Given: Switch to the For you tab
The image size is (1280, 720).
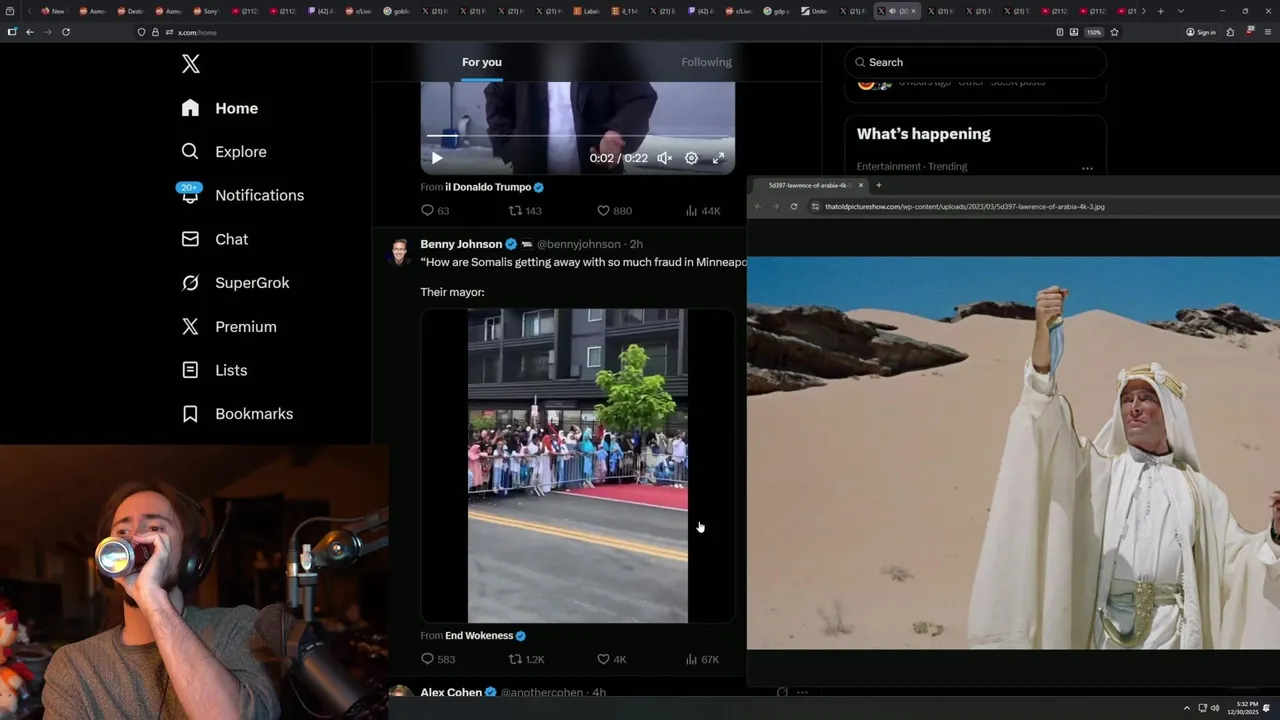Looking at the screenshot, I should click(482, 62).
